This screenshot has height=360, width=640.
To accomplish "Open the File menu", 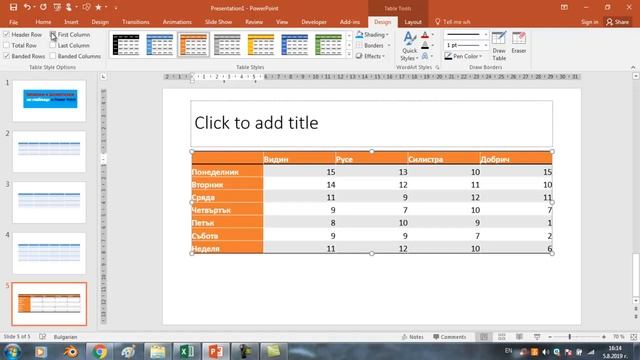I will pos(13,22).
